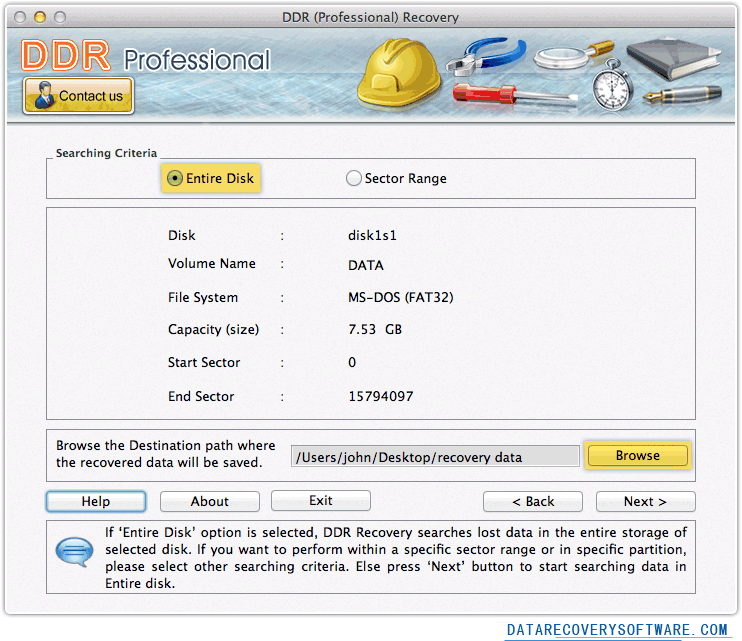Click the magnifying glass icon
Image resolution: width=742 pixels, height=641 pixels.
[573, 56]
